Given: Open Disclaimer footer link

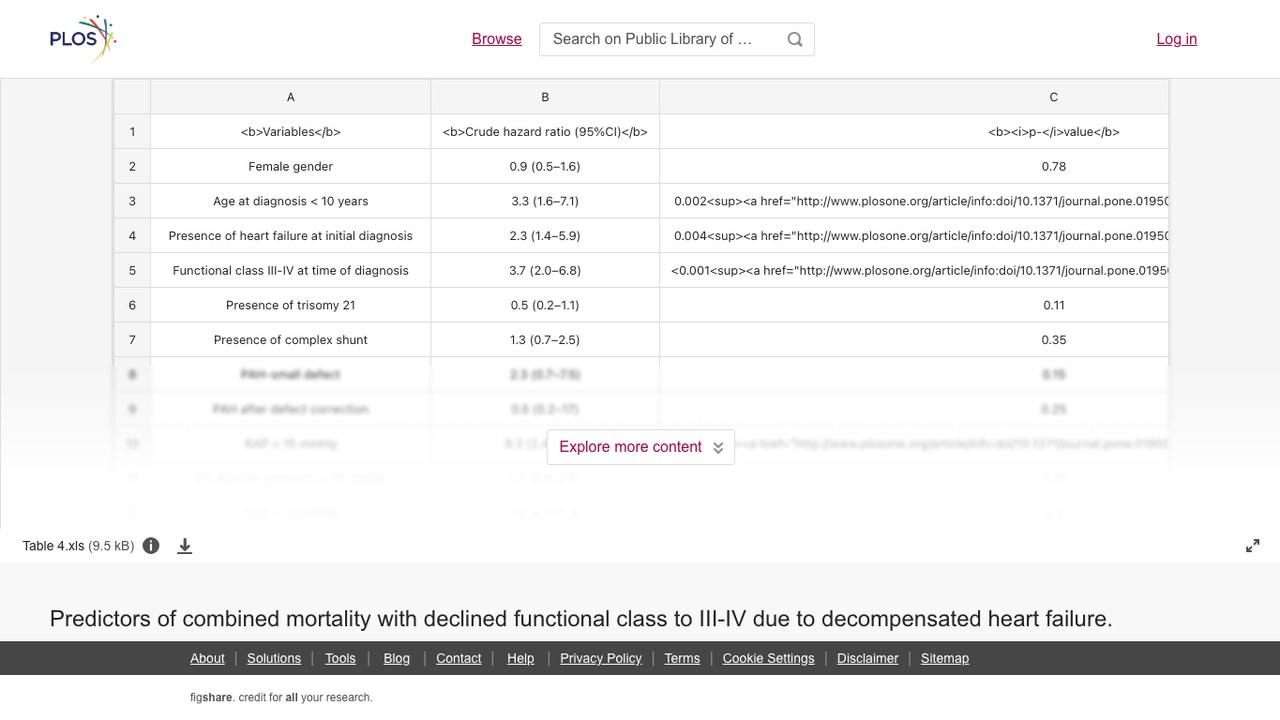Looking at the screenshot, I should point(868,658).
